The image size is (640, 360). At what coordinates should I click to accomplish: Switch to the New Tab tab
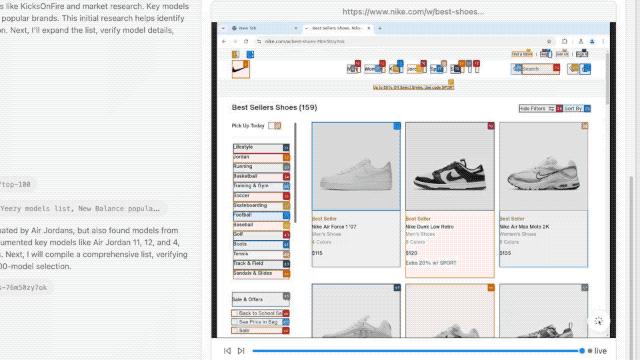(x=263, y=28)
